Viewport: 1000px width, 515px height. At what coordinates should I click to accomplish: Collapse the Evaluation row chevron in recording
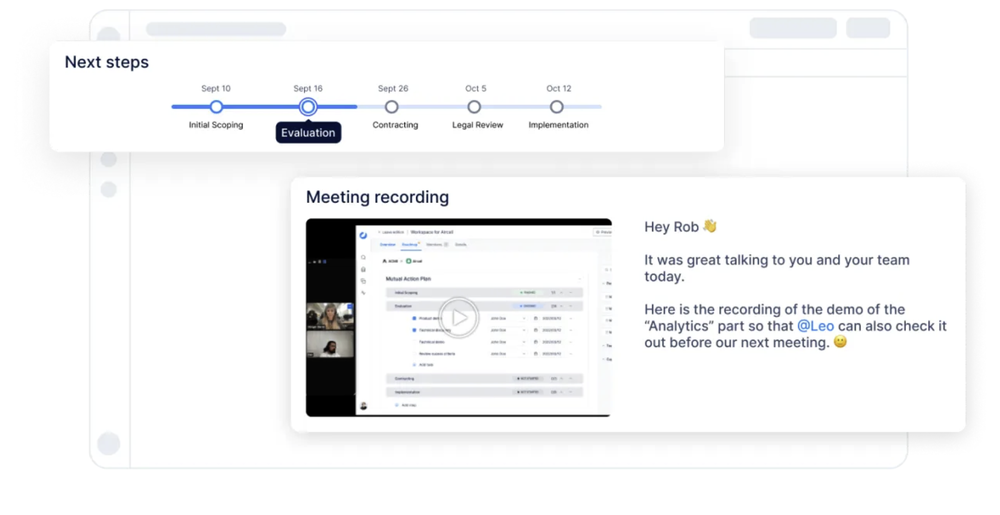[x=561, y=306]
